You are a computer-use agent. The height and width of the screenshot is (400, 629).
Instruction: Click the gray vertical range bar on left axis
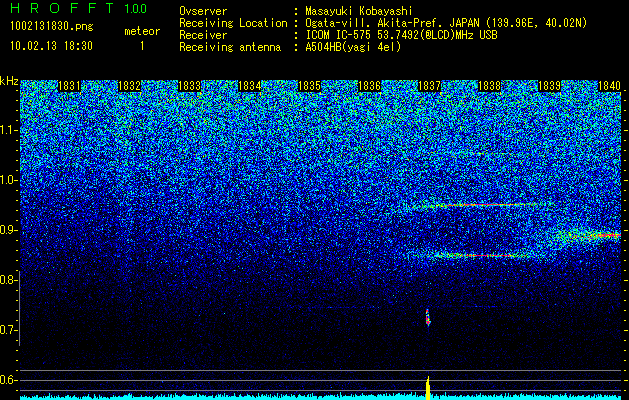[x=19, y=308]
